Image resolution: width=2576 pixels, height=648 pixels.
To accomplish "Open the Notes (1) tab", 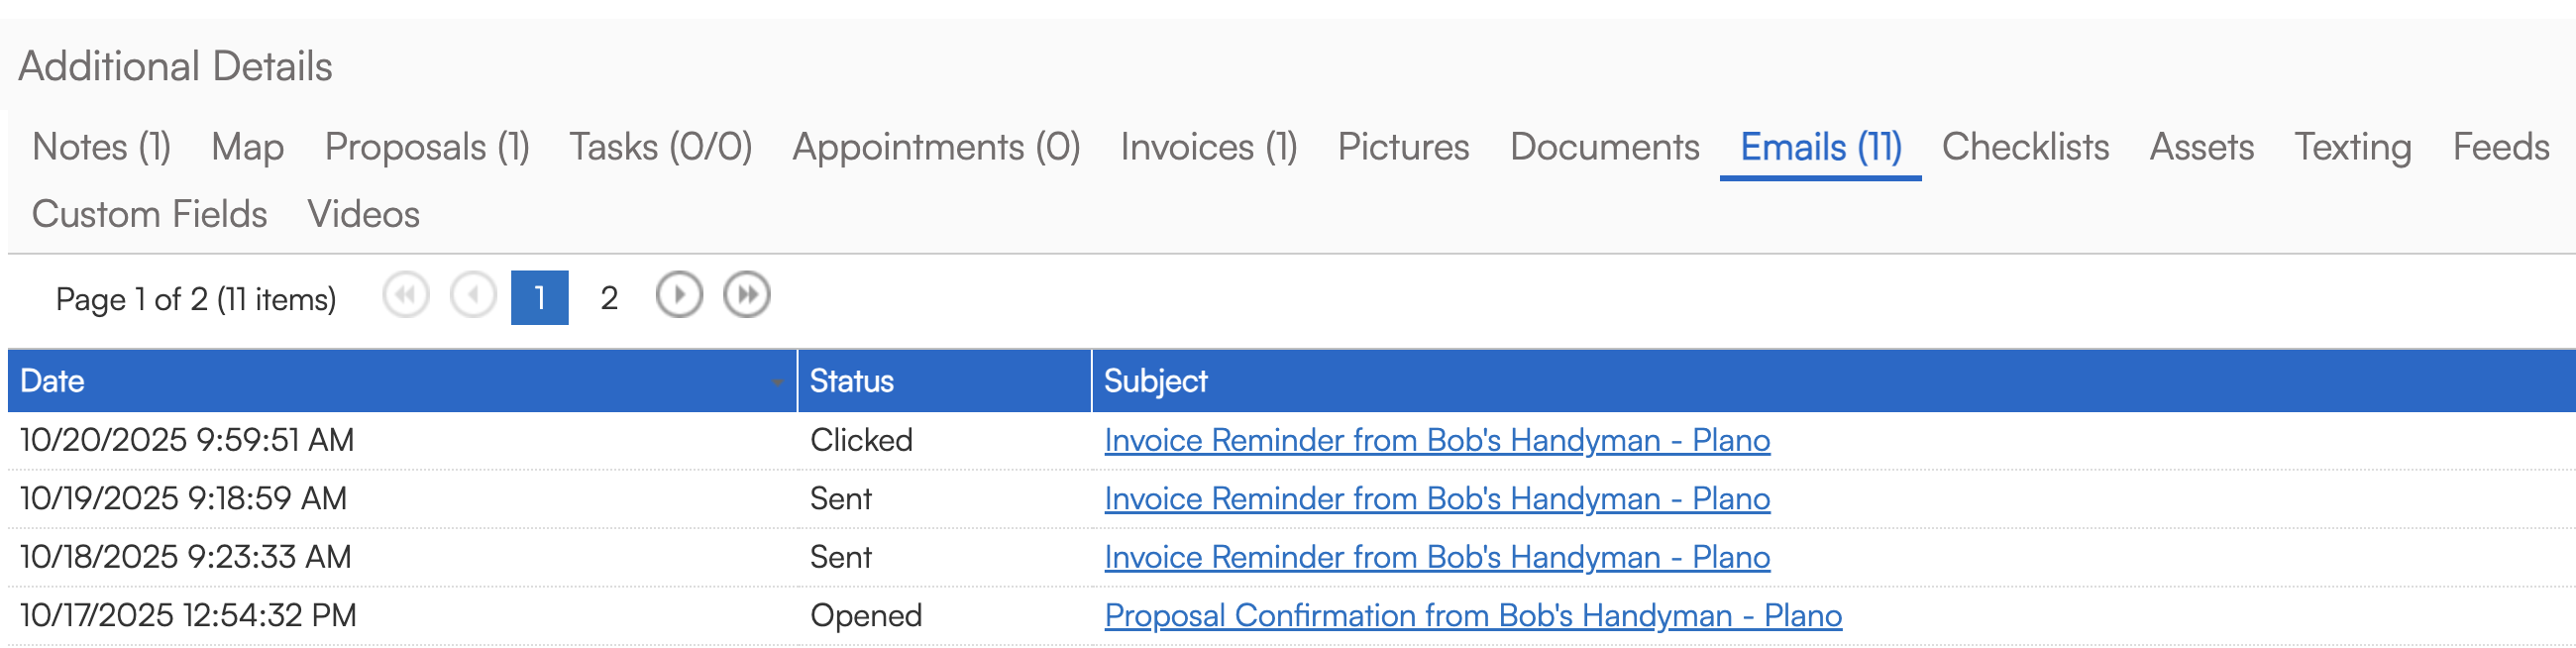I will tap(101, 148).
